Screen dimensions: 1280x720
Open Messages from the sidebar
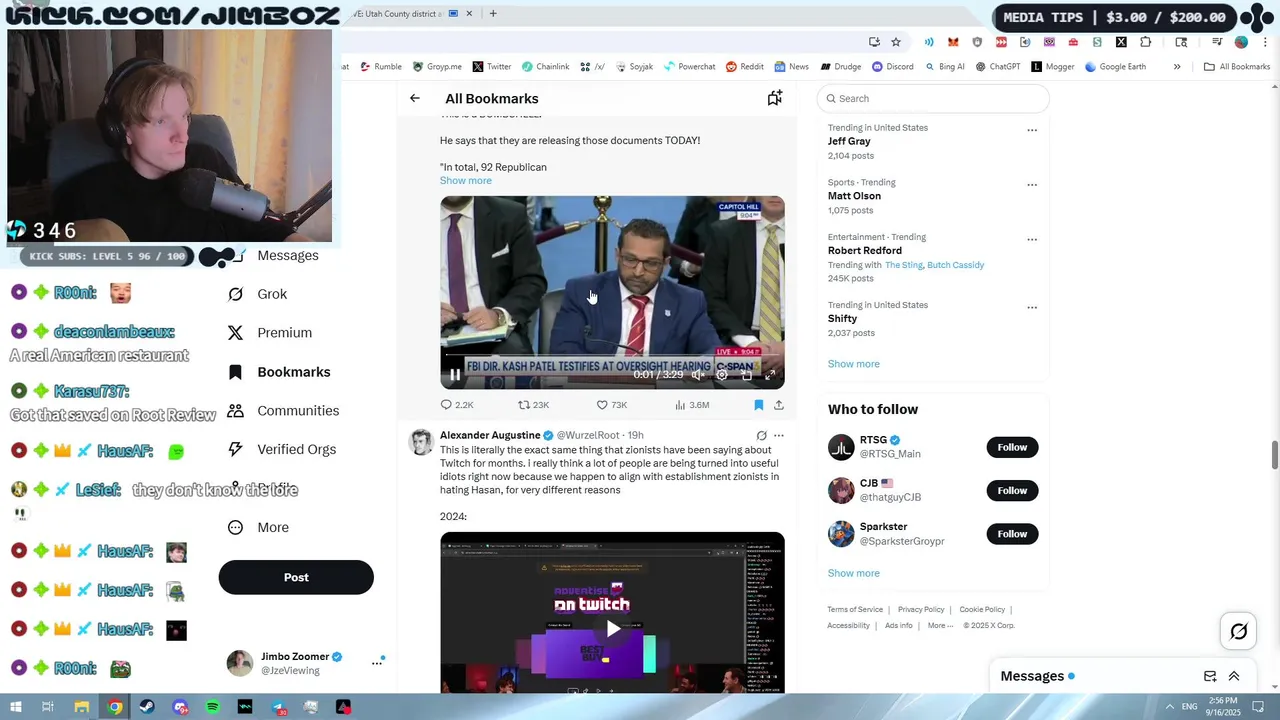[288, 255]
